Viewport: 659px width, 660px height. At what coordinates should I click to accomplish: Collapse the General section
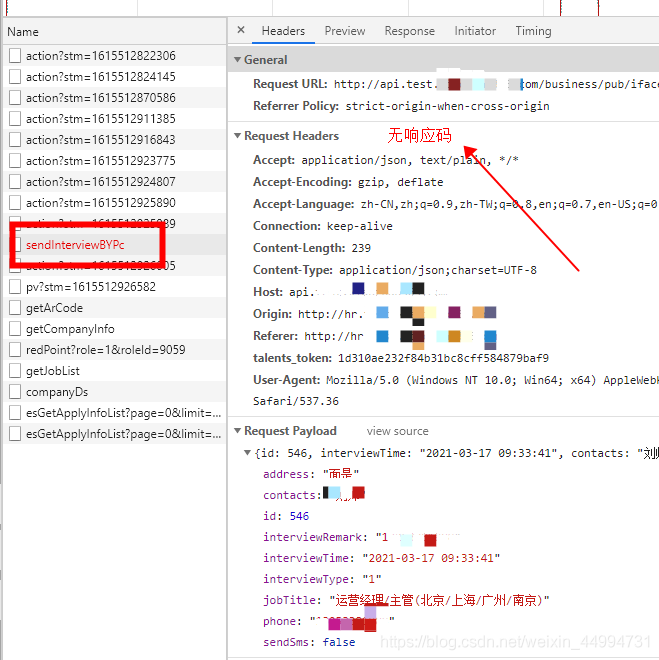(237, 60)
